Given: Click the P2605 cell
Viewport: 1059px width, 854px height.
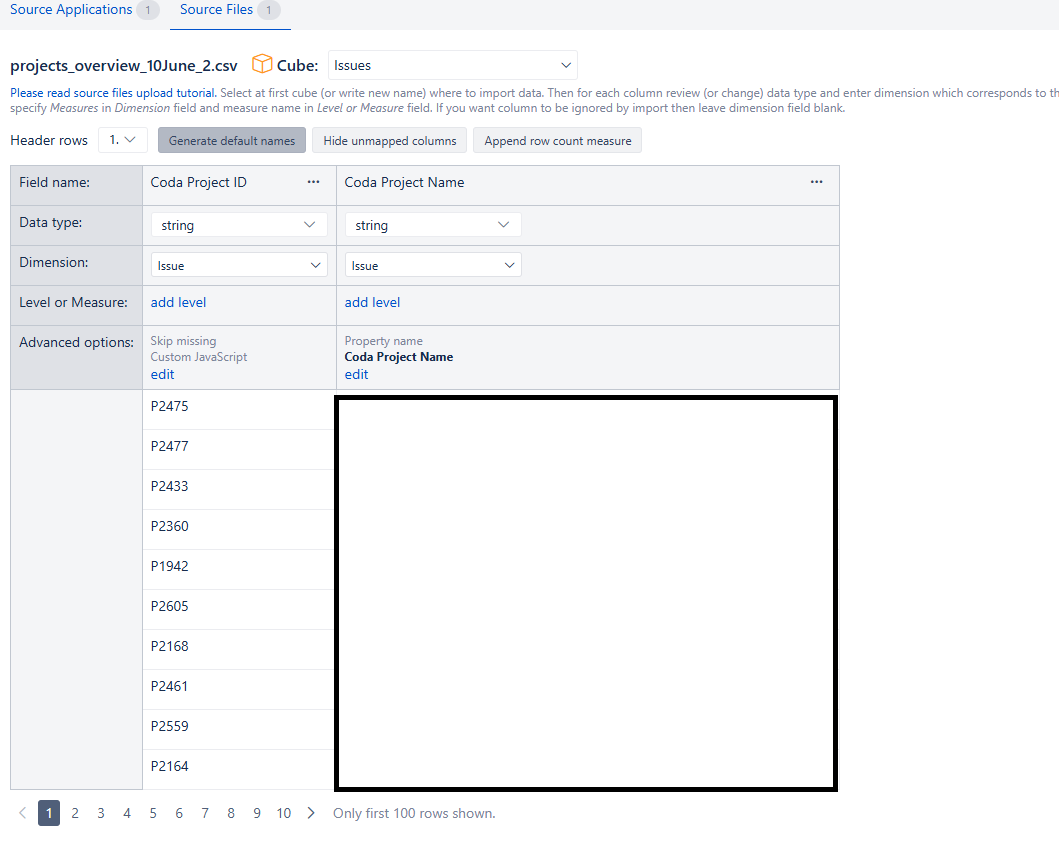Looking at the screenshot, I should pos(239,609).
